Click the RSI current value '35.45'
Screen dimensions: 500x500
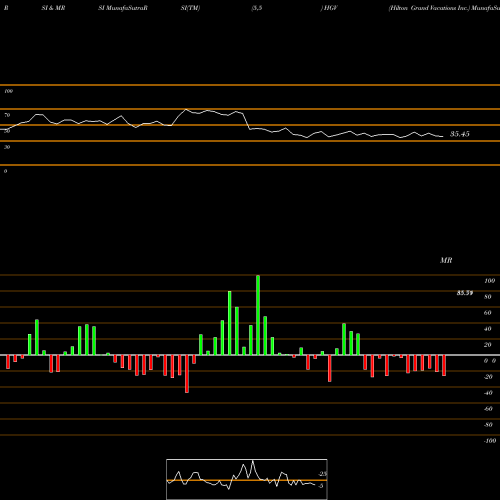[x=460, y=134]
